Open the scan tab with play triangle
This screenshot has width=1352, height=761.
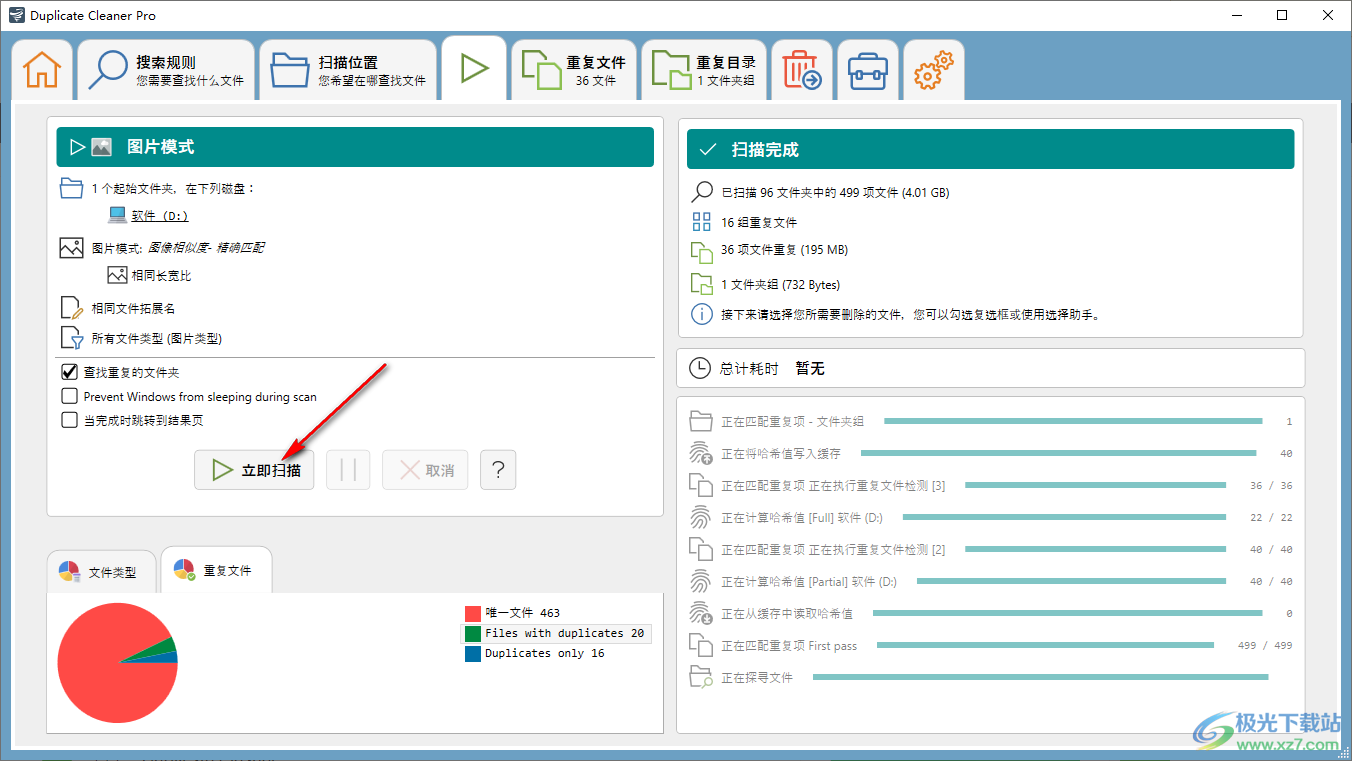pos(474,68)
